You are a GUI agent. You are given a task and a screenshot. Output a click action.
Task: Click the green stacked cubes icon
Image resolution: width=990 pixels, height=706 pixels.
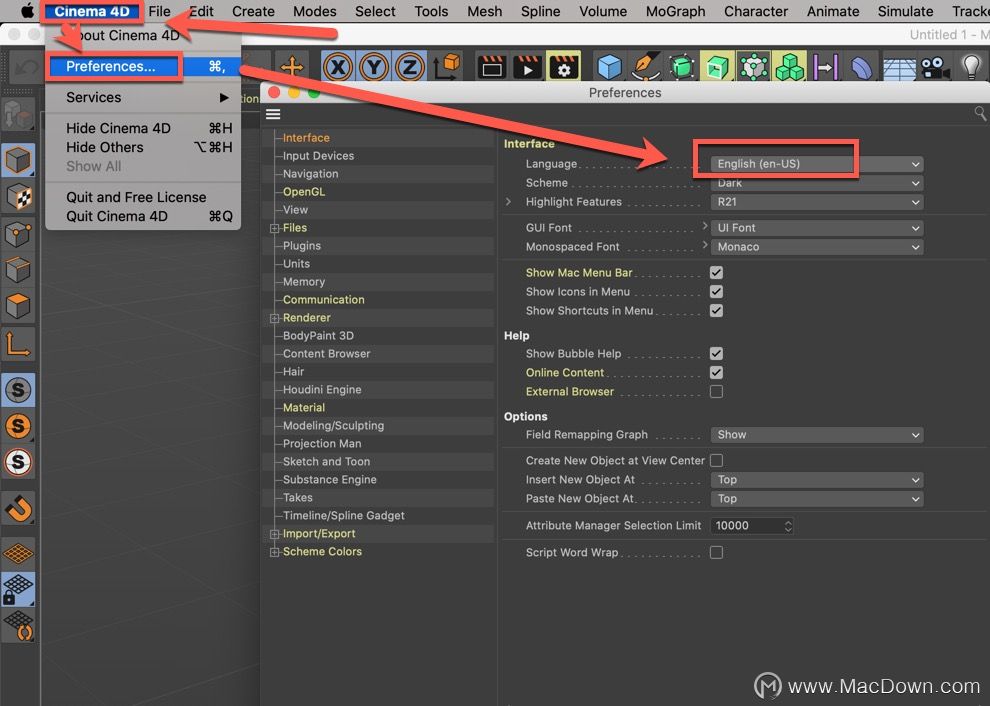click(790, 66)
